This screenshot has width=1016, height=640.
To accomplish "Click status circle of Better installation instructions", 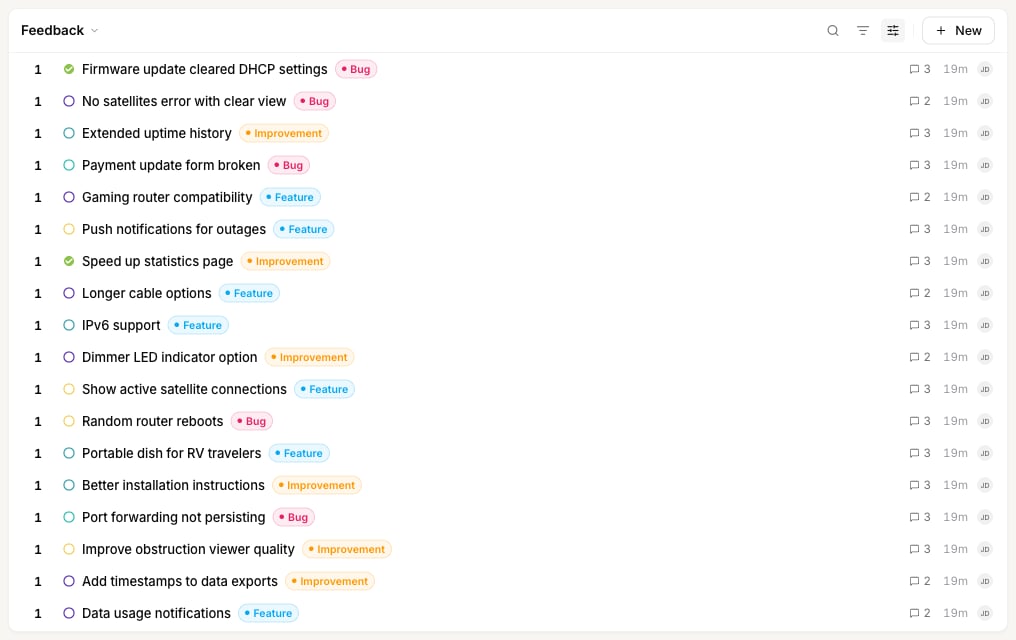I will [69, 485].
